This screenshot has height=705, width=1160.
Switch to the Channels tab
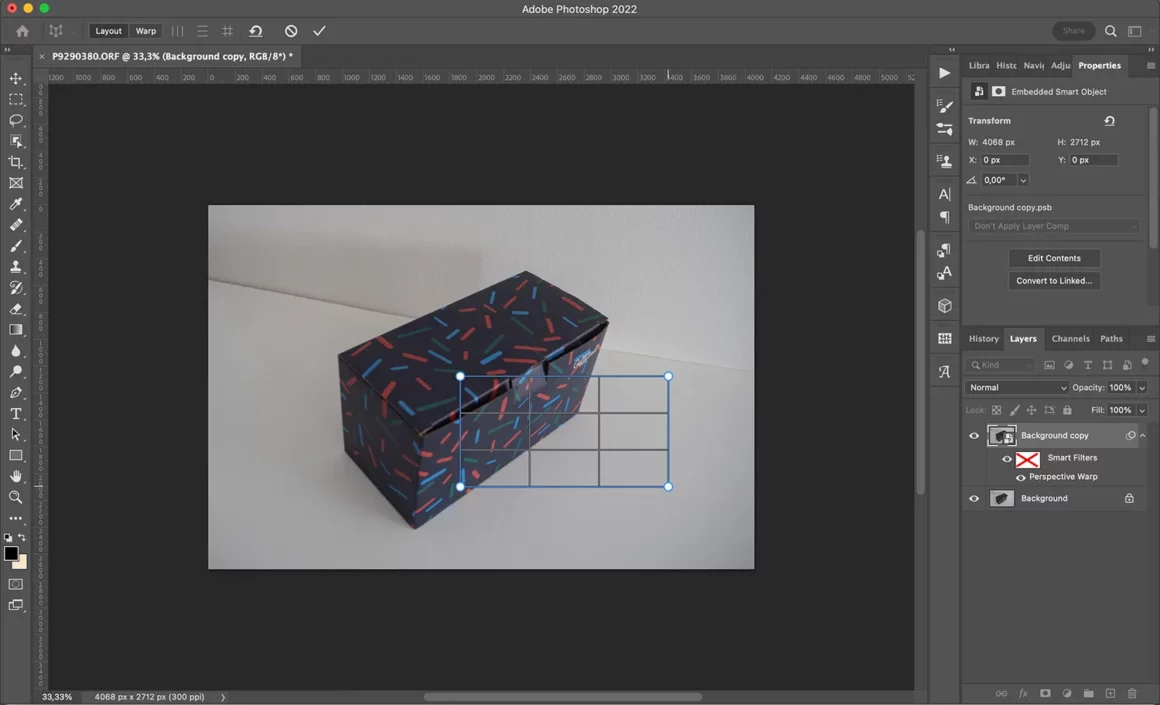1070,339
